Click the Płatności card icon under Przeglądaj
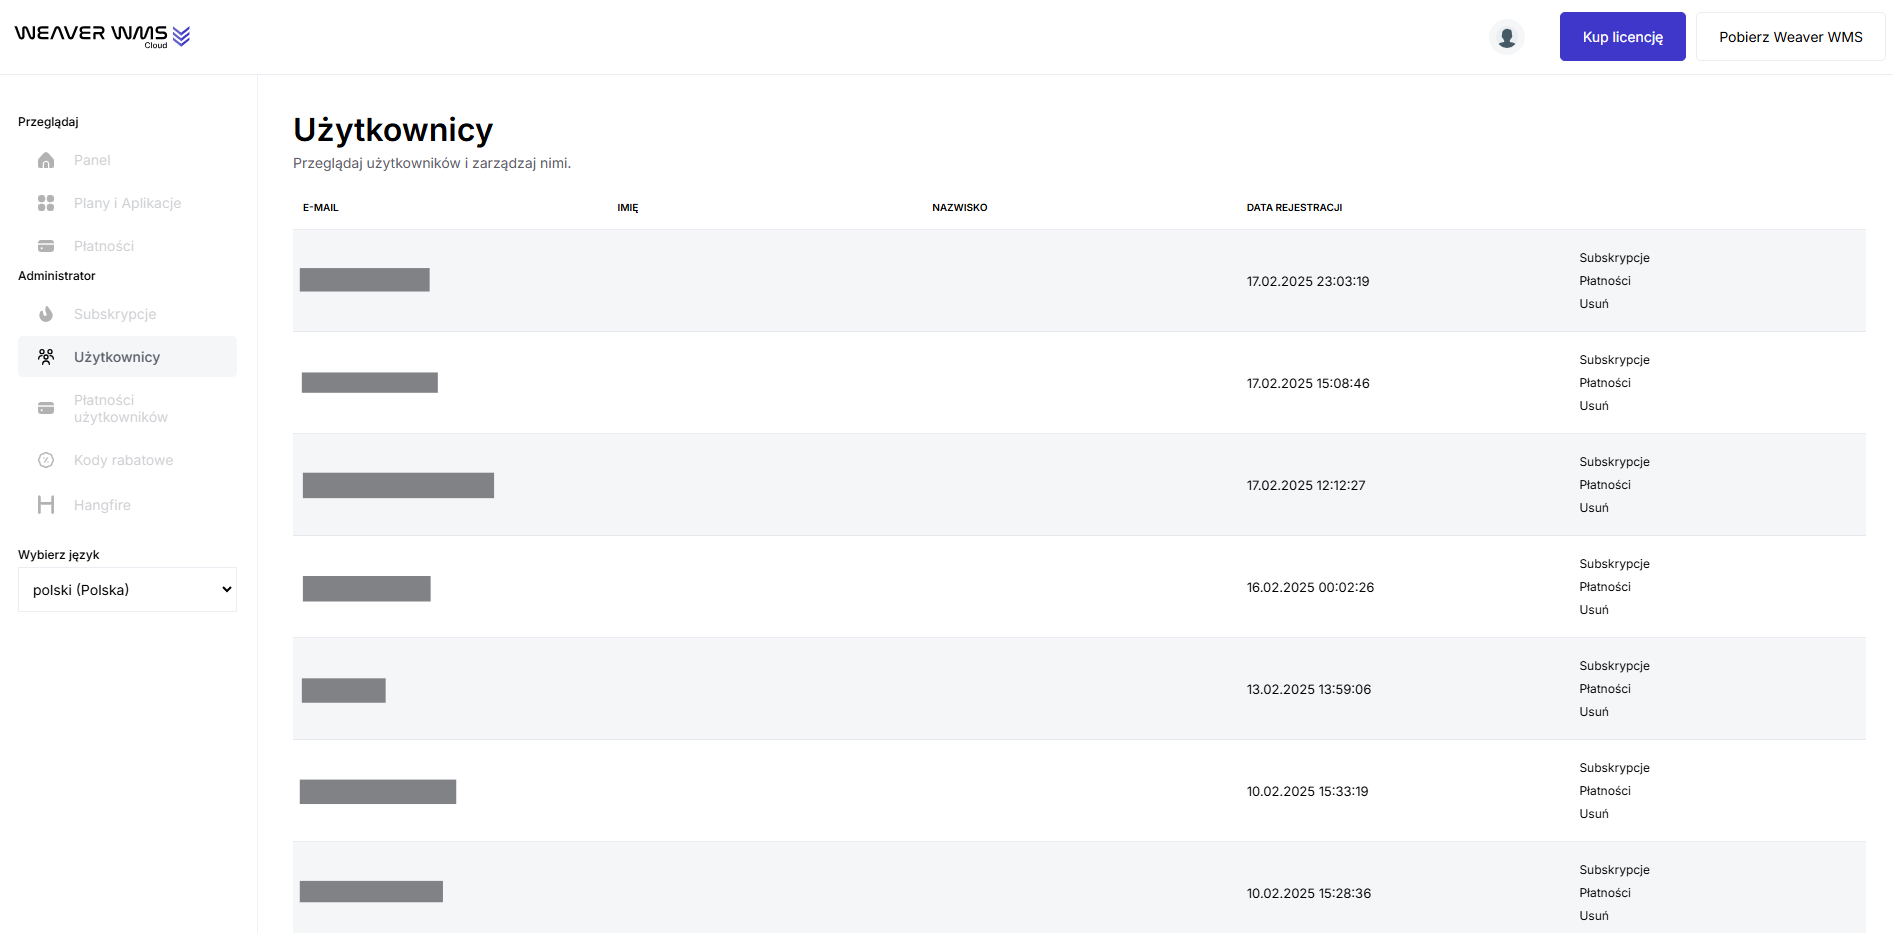 coord(46,246)
